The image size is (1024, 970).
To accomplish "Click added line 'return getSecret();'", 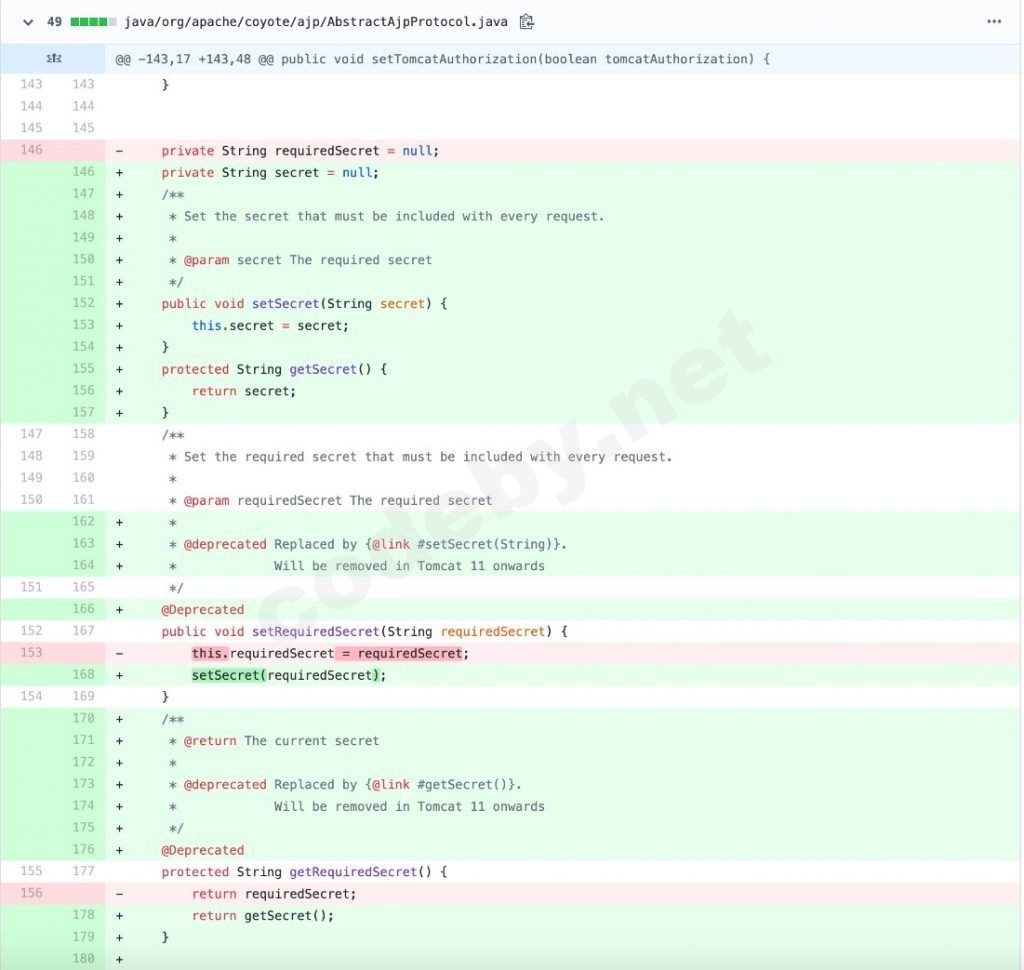I will [x=263, y=916].
